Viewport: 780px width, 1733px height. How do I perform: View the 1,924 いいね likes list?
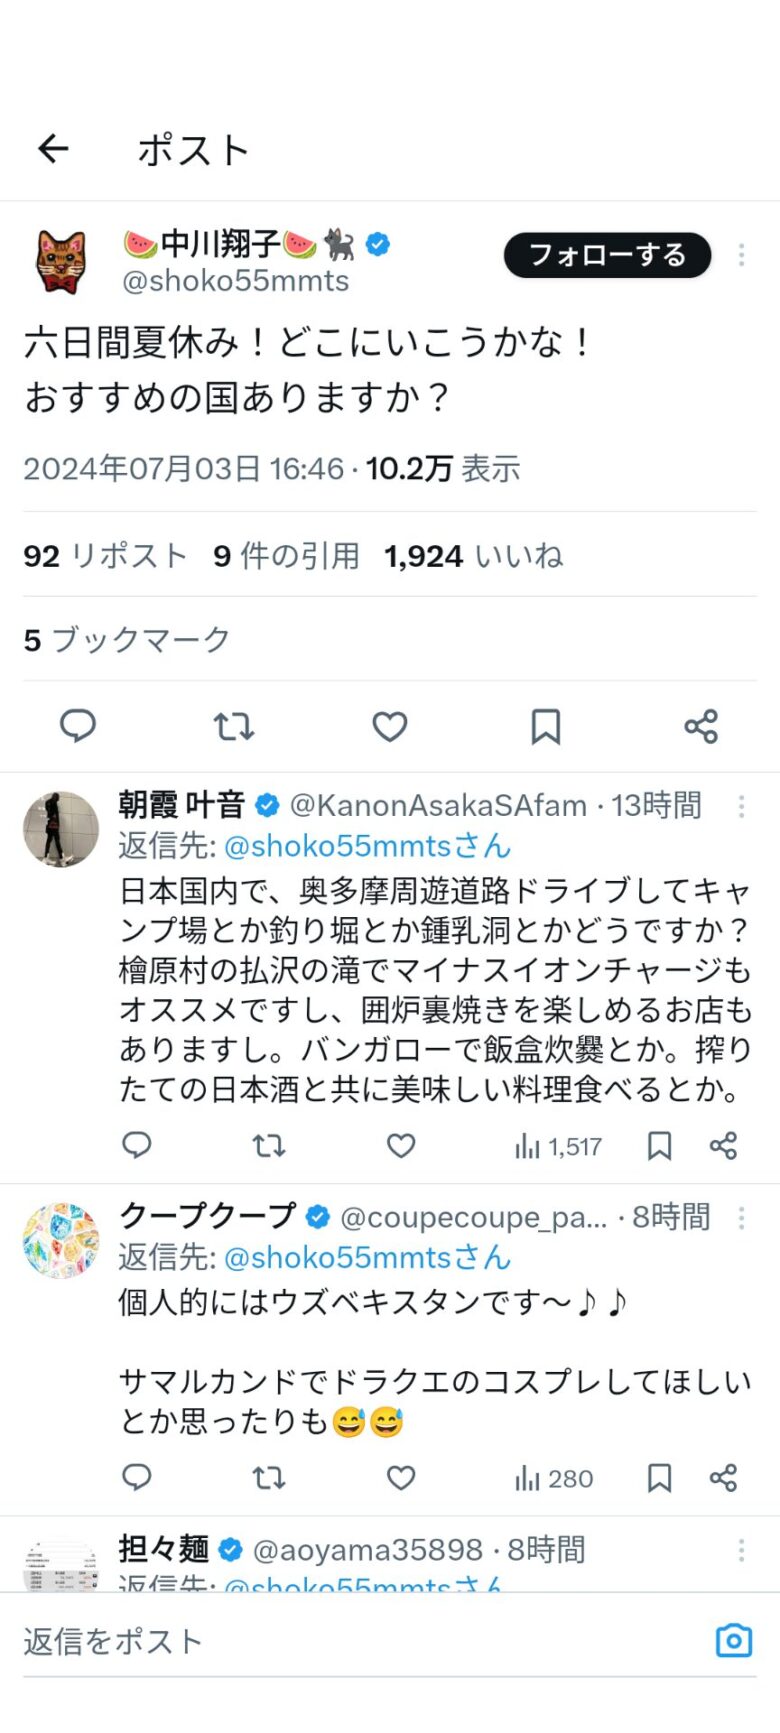coord(473,556)
